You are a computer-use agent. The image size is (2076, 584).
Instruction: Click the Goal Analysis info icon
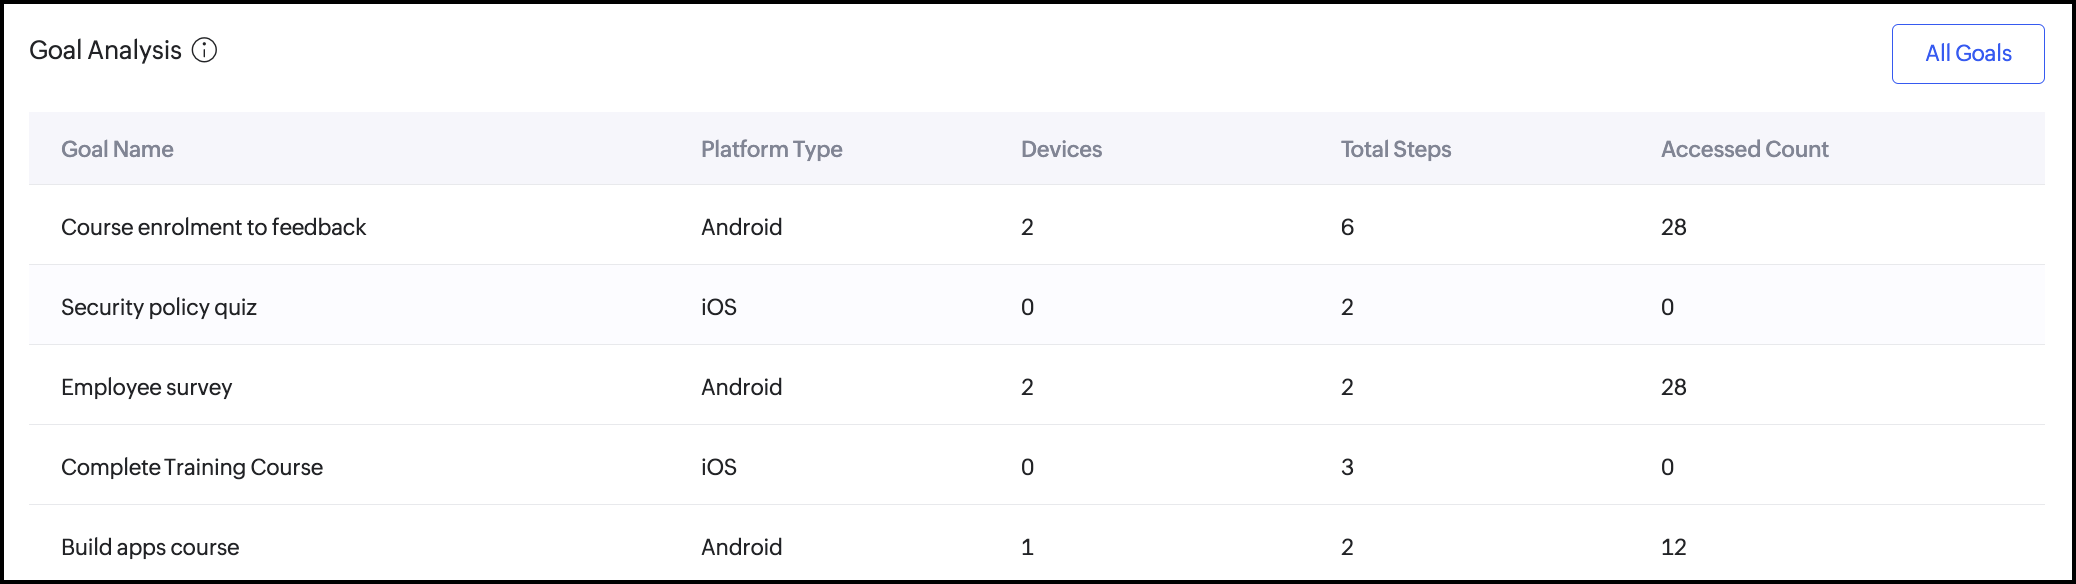pyautogui.click(x=204, y=50)
